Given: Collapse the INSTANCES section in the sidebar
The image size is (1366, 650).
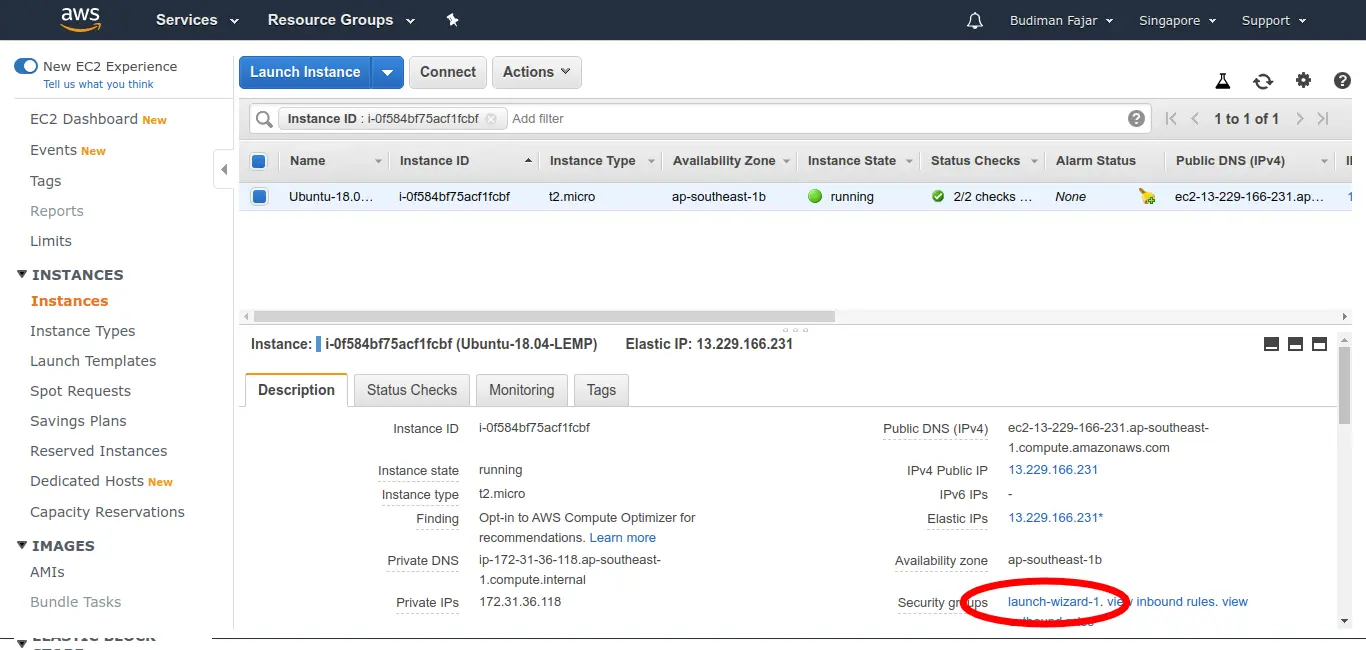Looking at the screenshot, I should [23, 274].
